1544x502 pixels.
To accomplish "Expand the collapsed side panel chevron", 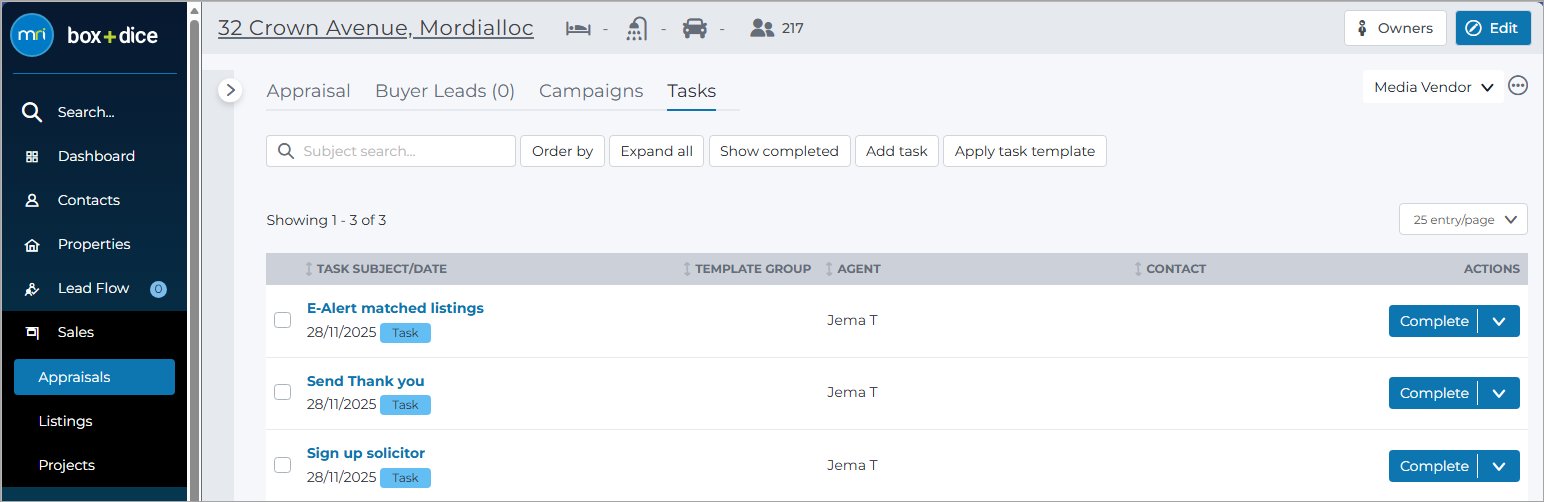I will (x=230, y=90).
